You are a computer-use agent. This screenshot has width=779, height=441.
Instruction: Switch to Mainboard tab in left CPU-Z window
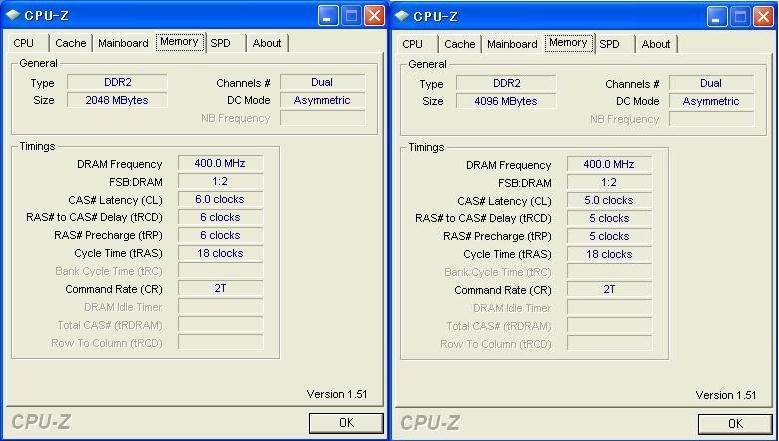pyautogui.click(x=123, y=43)
